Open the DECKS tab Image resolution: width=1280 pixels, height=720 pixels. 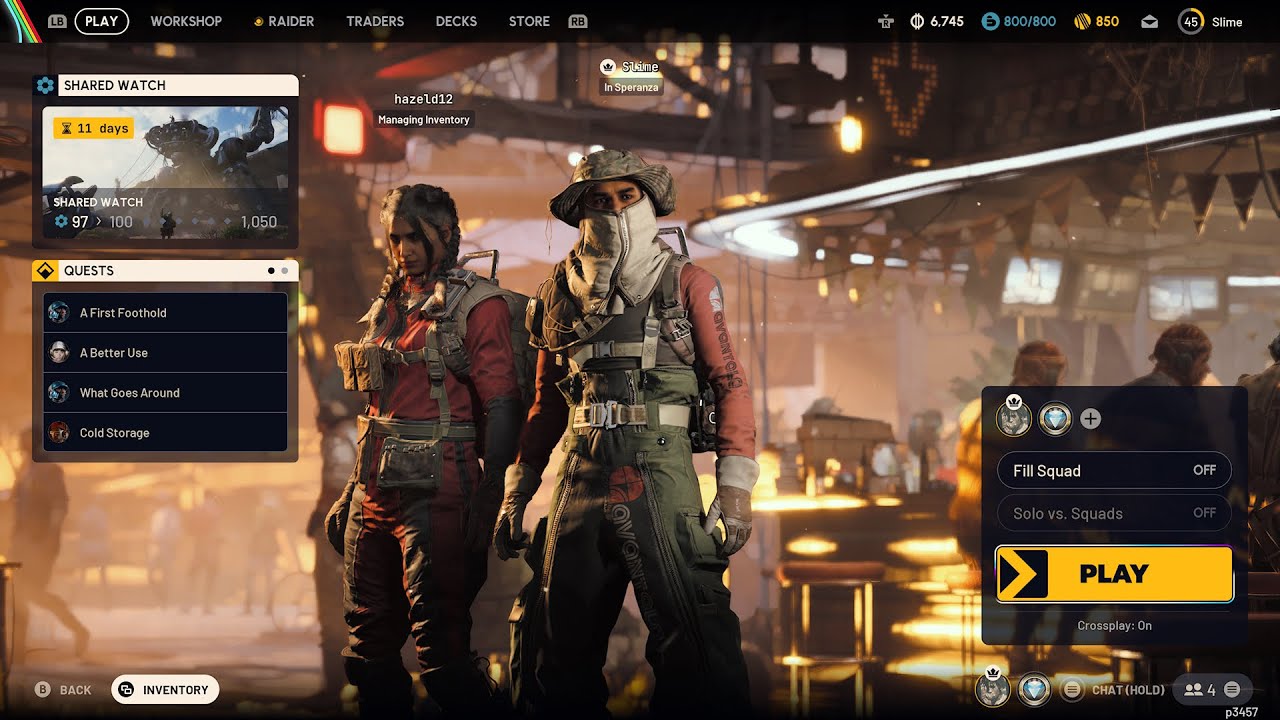point(456,21)
